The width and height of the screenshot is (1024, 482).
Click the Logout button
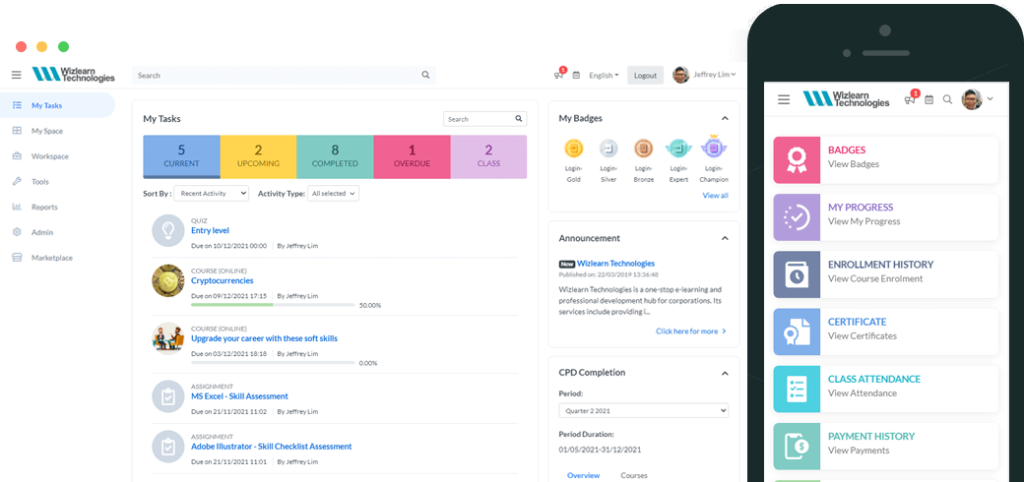pyautogui.click(x=645, y=75)
